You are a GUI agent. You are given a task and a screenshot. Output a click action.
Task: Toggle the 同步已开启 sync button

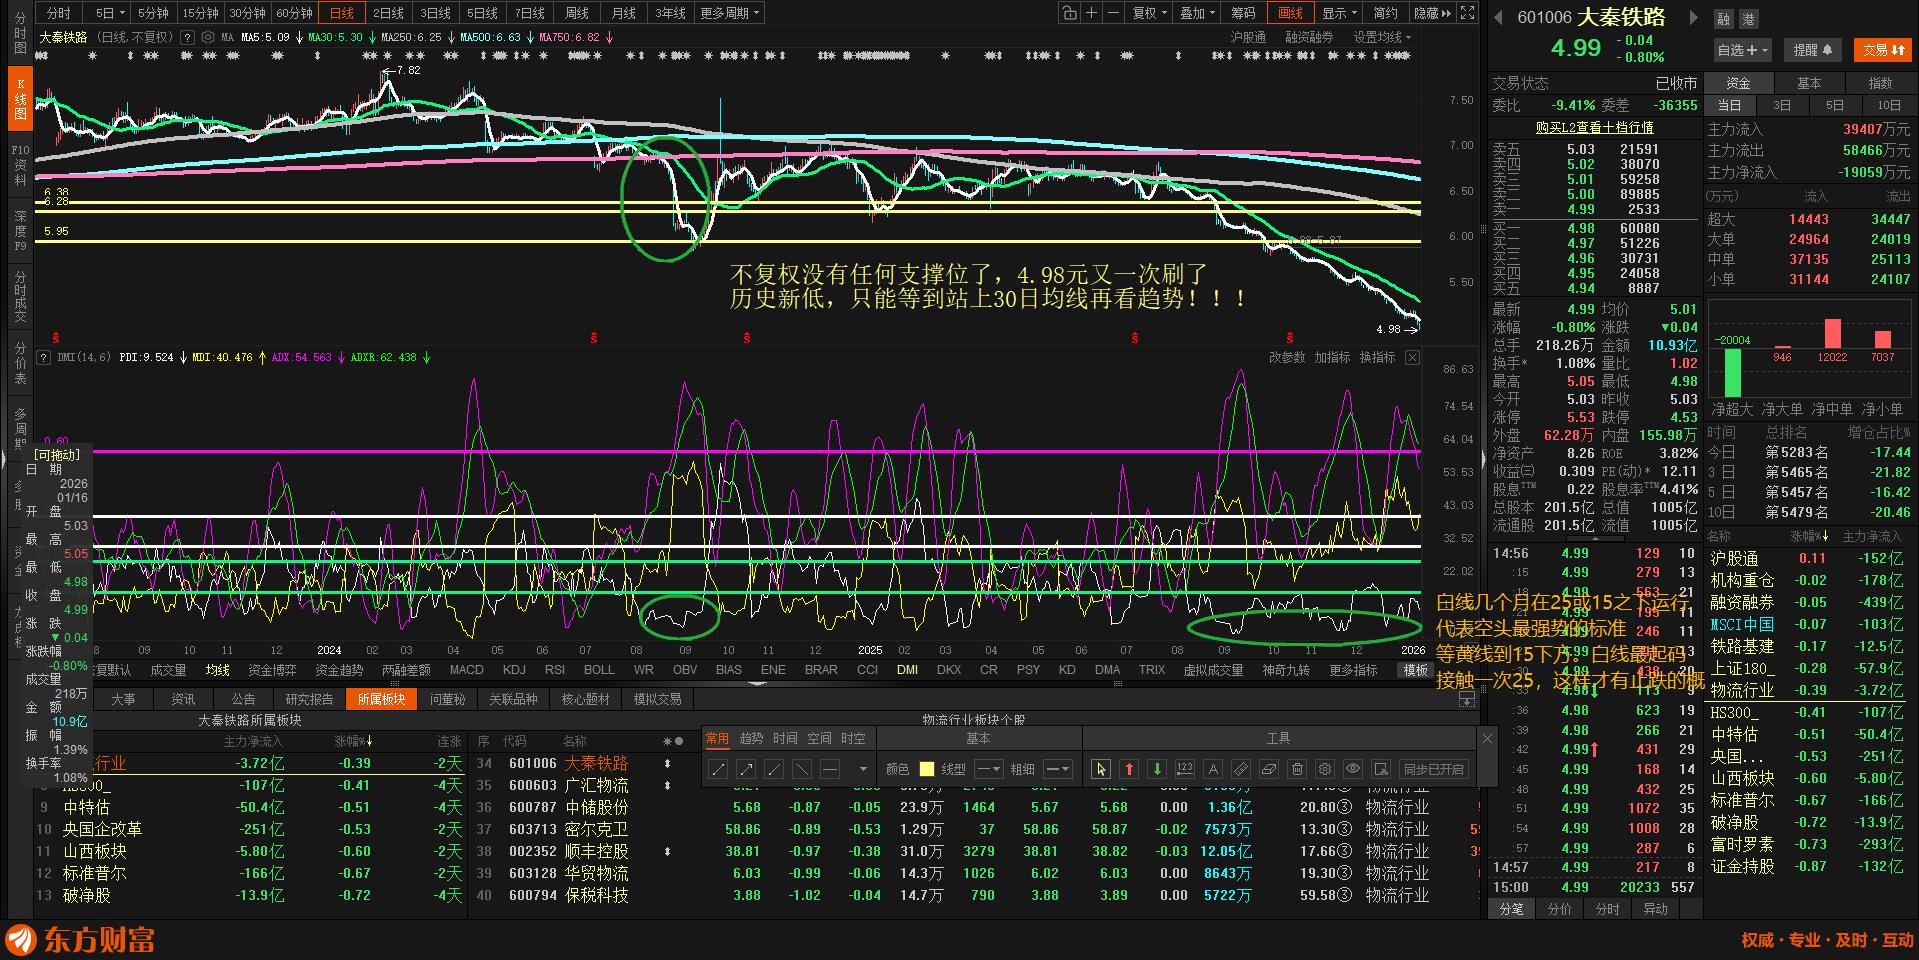1433,769
